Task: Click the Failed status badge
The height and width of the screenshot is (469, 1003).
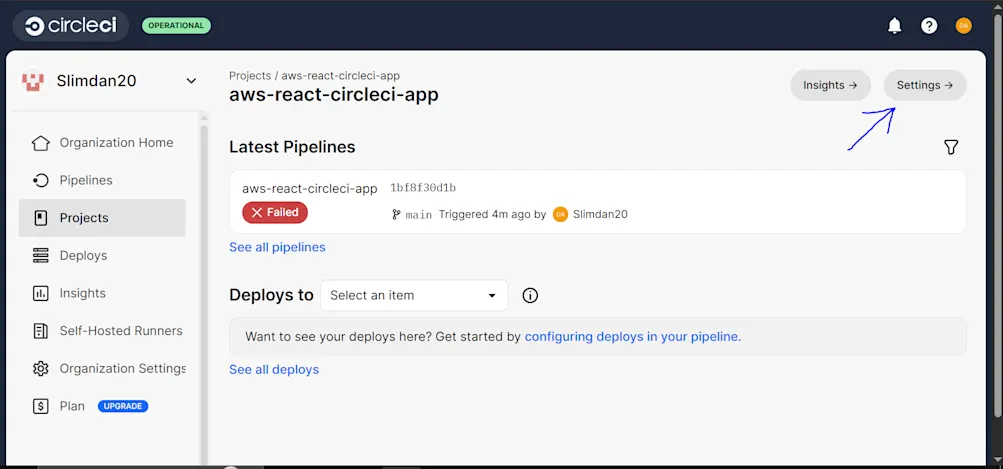Action: (275, 212)
